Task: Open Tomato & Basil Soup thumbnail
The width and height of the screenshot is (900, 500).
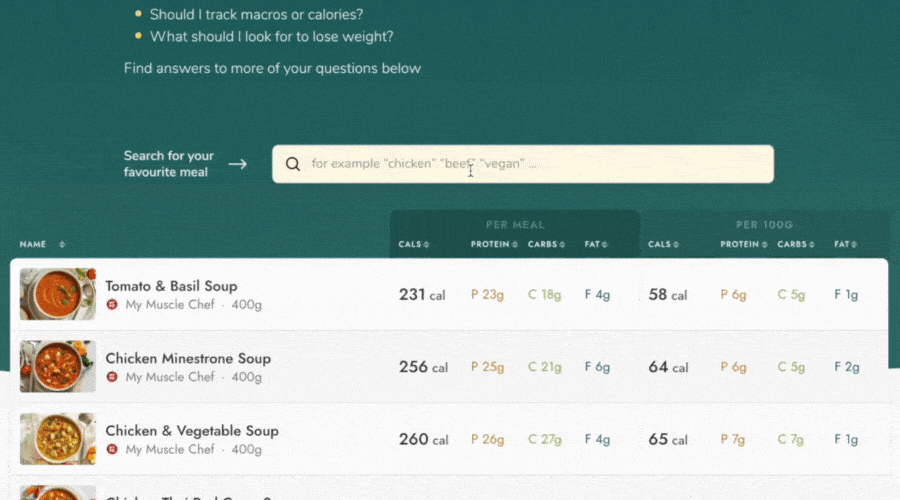Action: pos(58,294)
